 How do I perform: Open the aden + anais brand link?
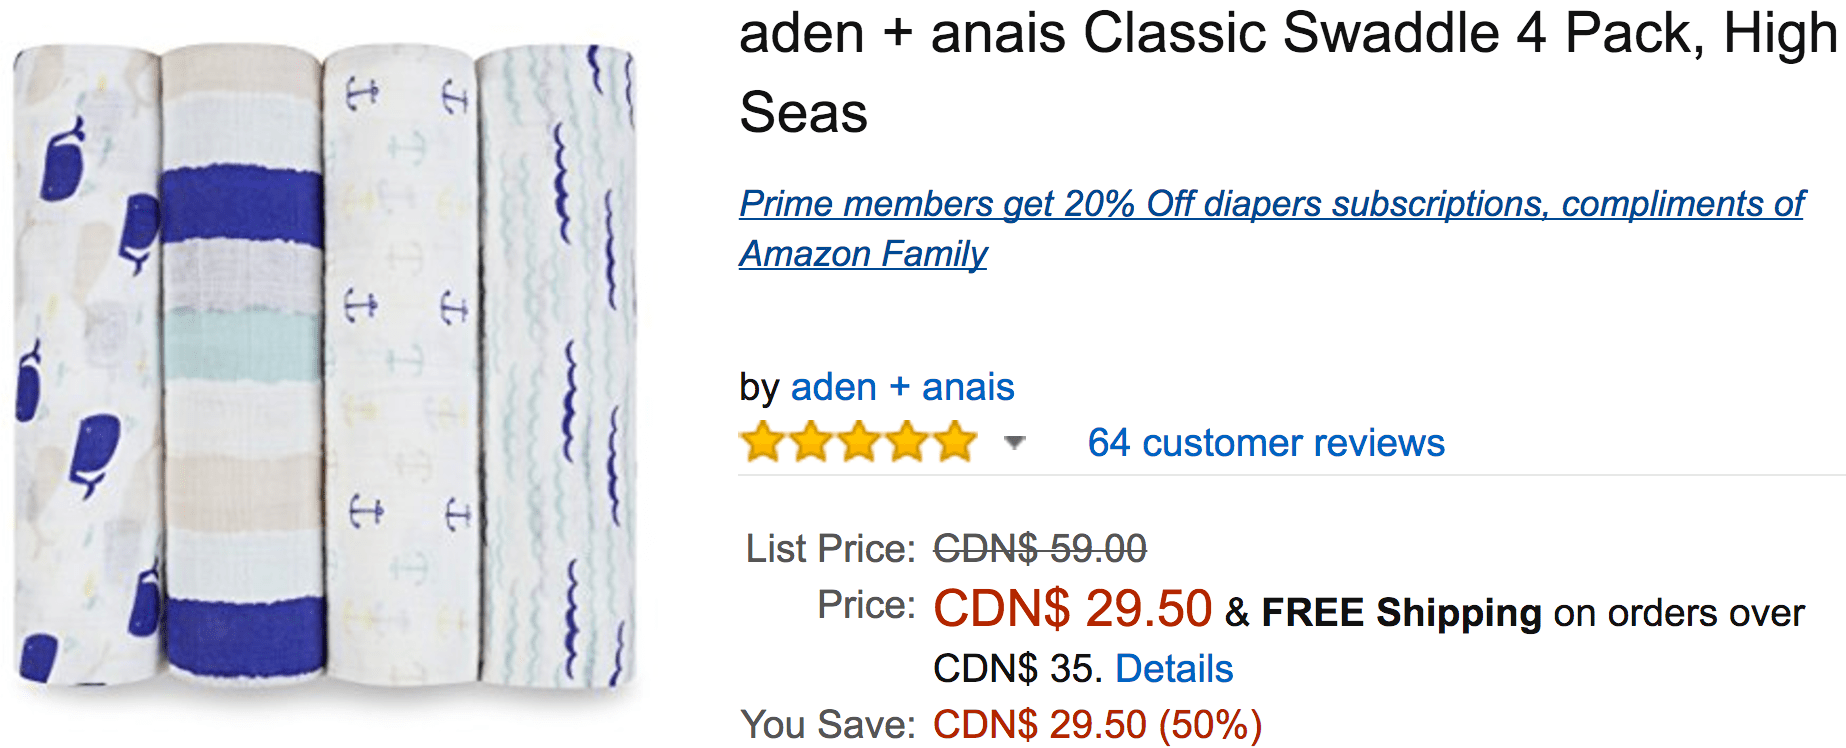(x=903, y=387)
